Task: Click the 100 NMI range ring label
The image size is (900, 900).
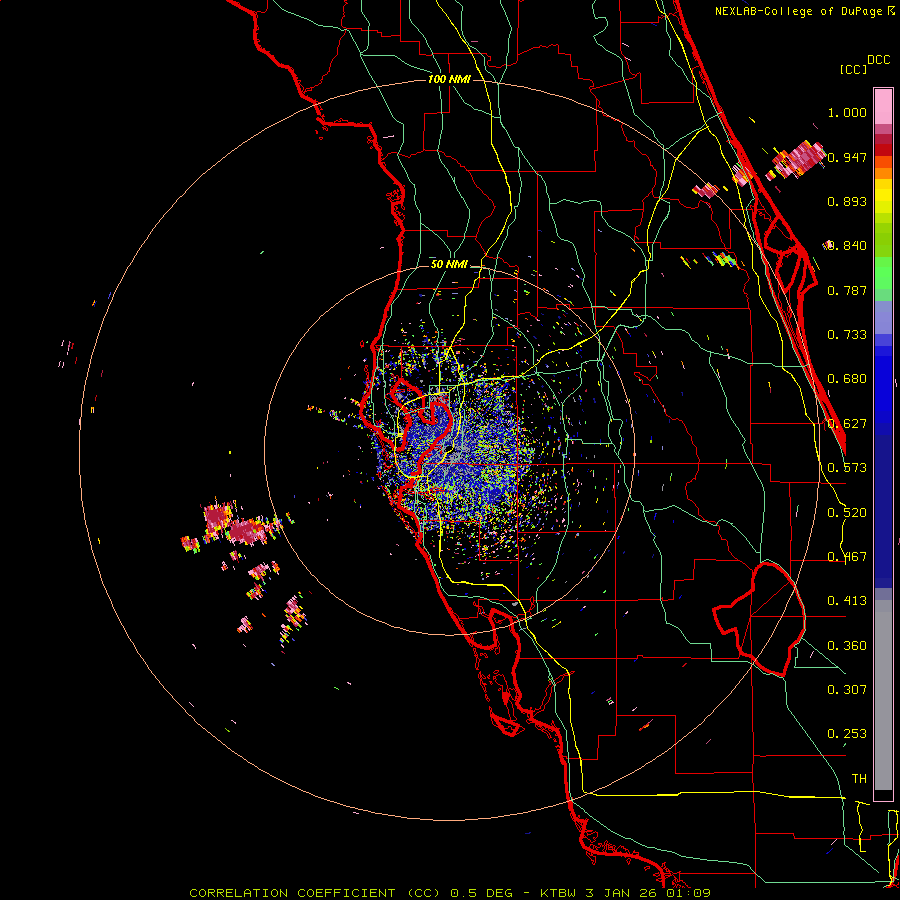Action: pos(449,79)
